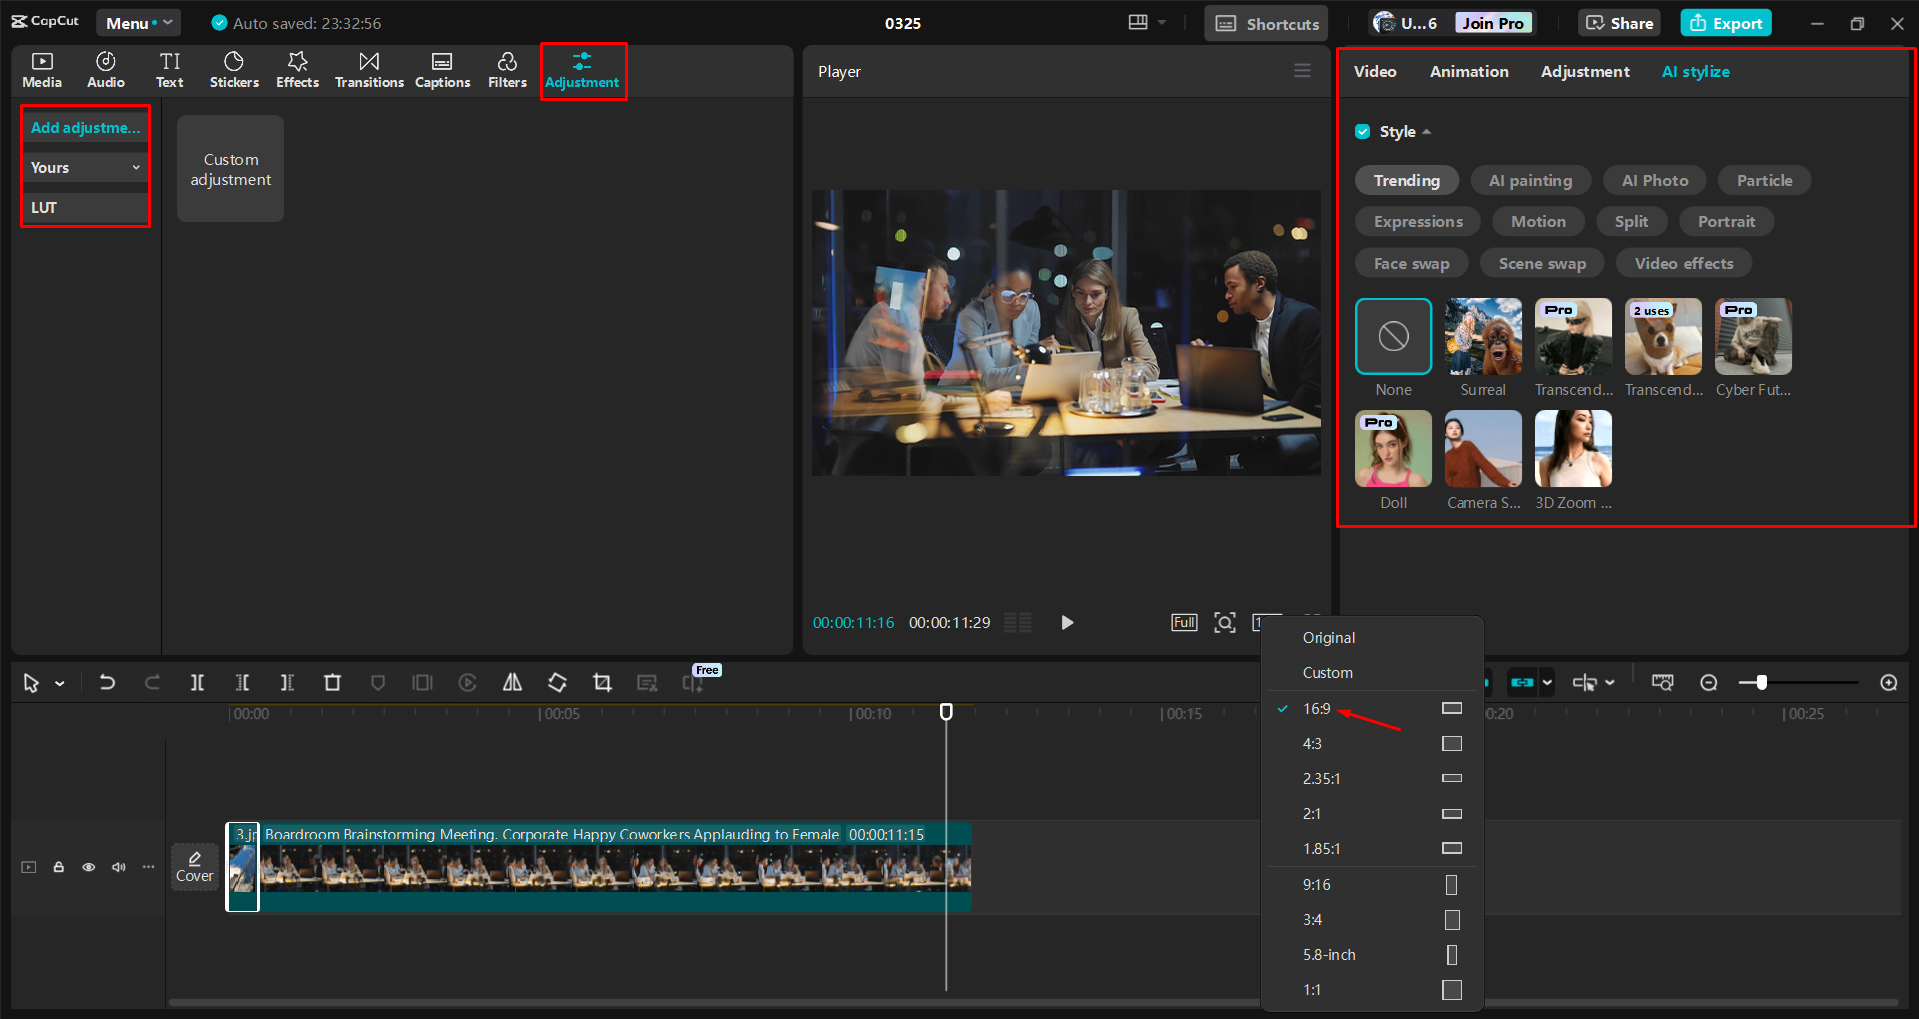Viewport: 1919px width, 1019px height.
Task: Select the Audio panel icon
Action: point(105,69)
